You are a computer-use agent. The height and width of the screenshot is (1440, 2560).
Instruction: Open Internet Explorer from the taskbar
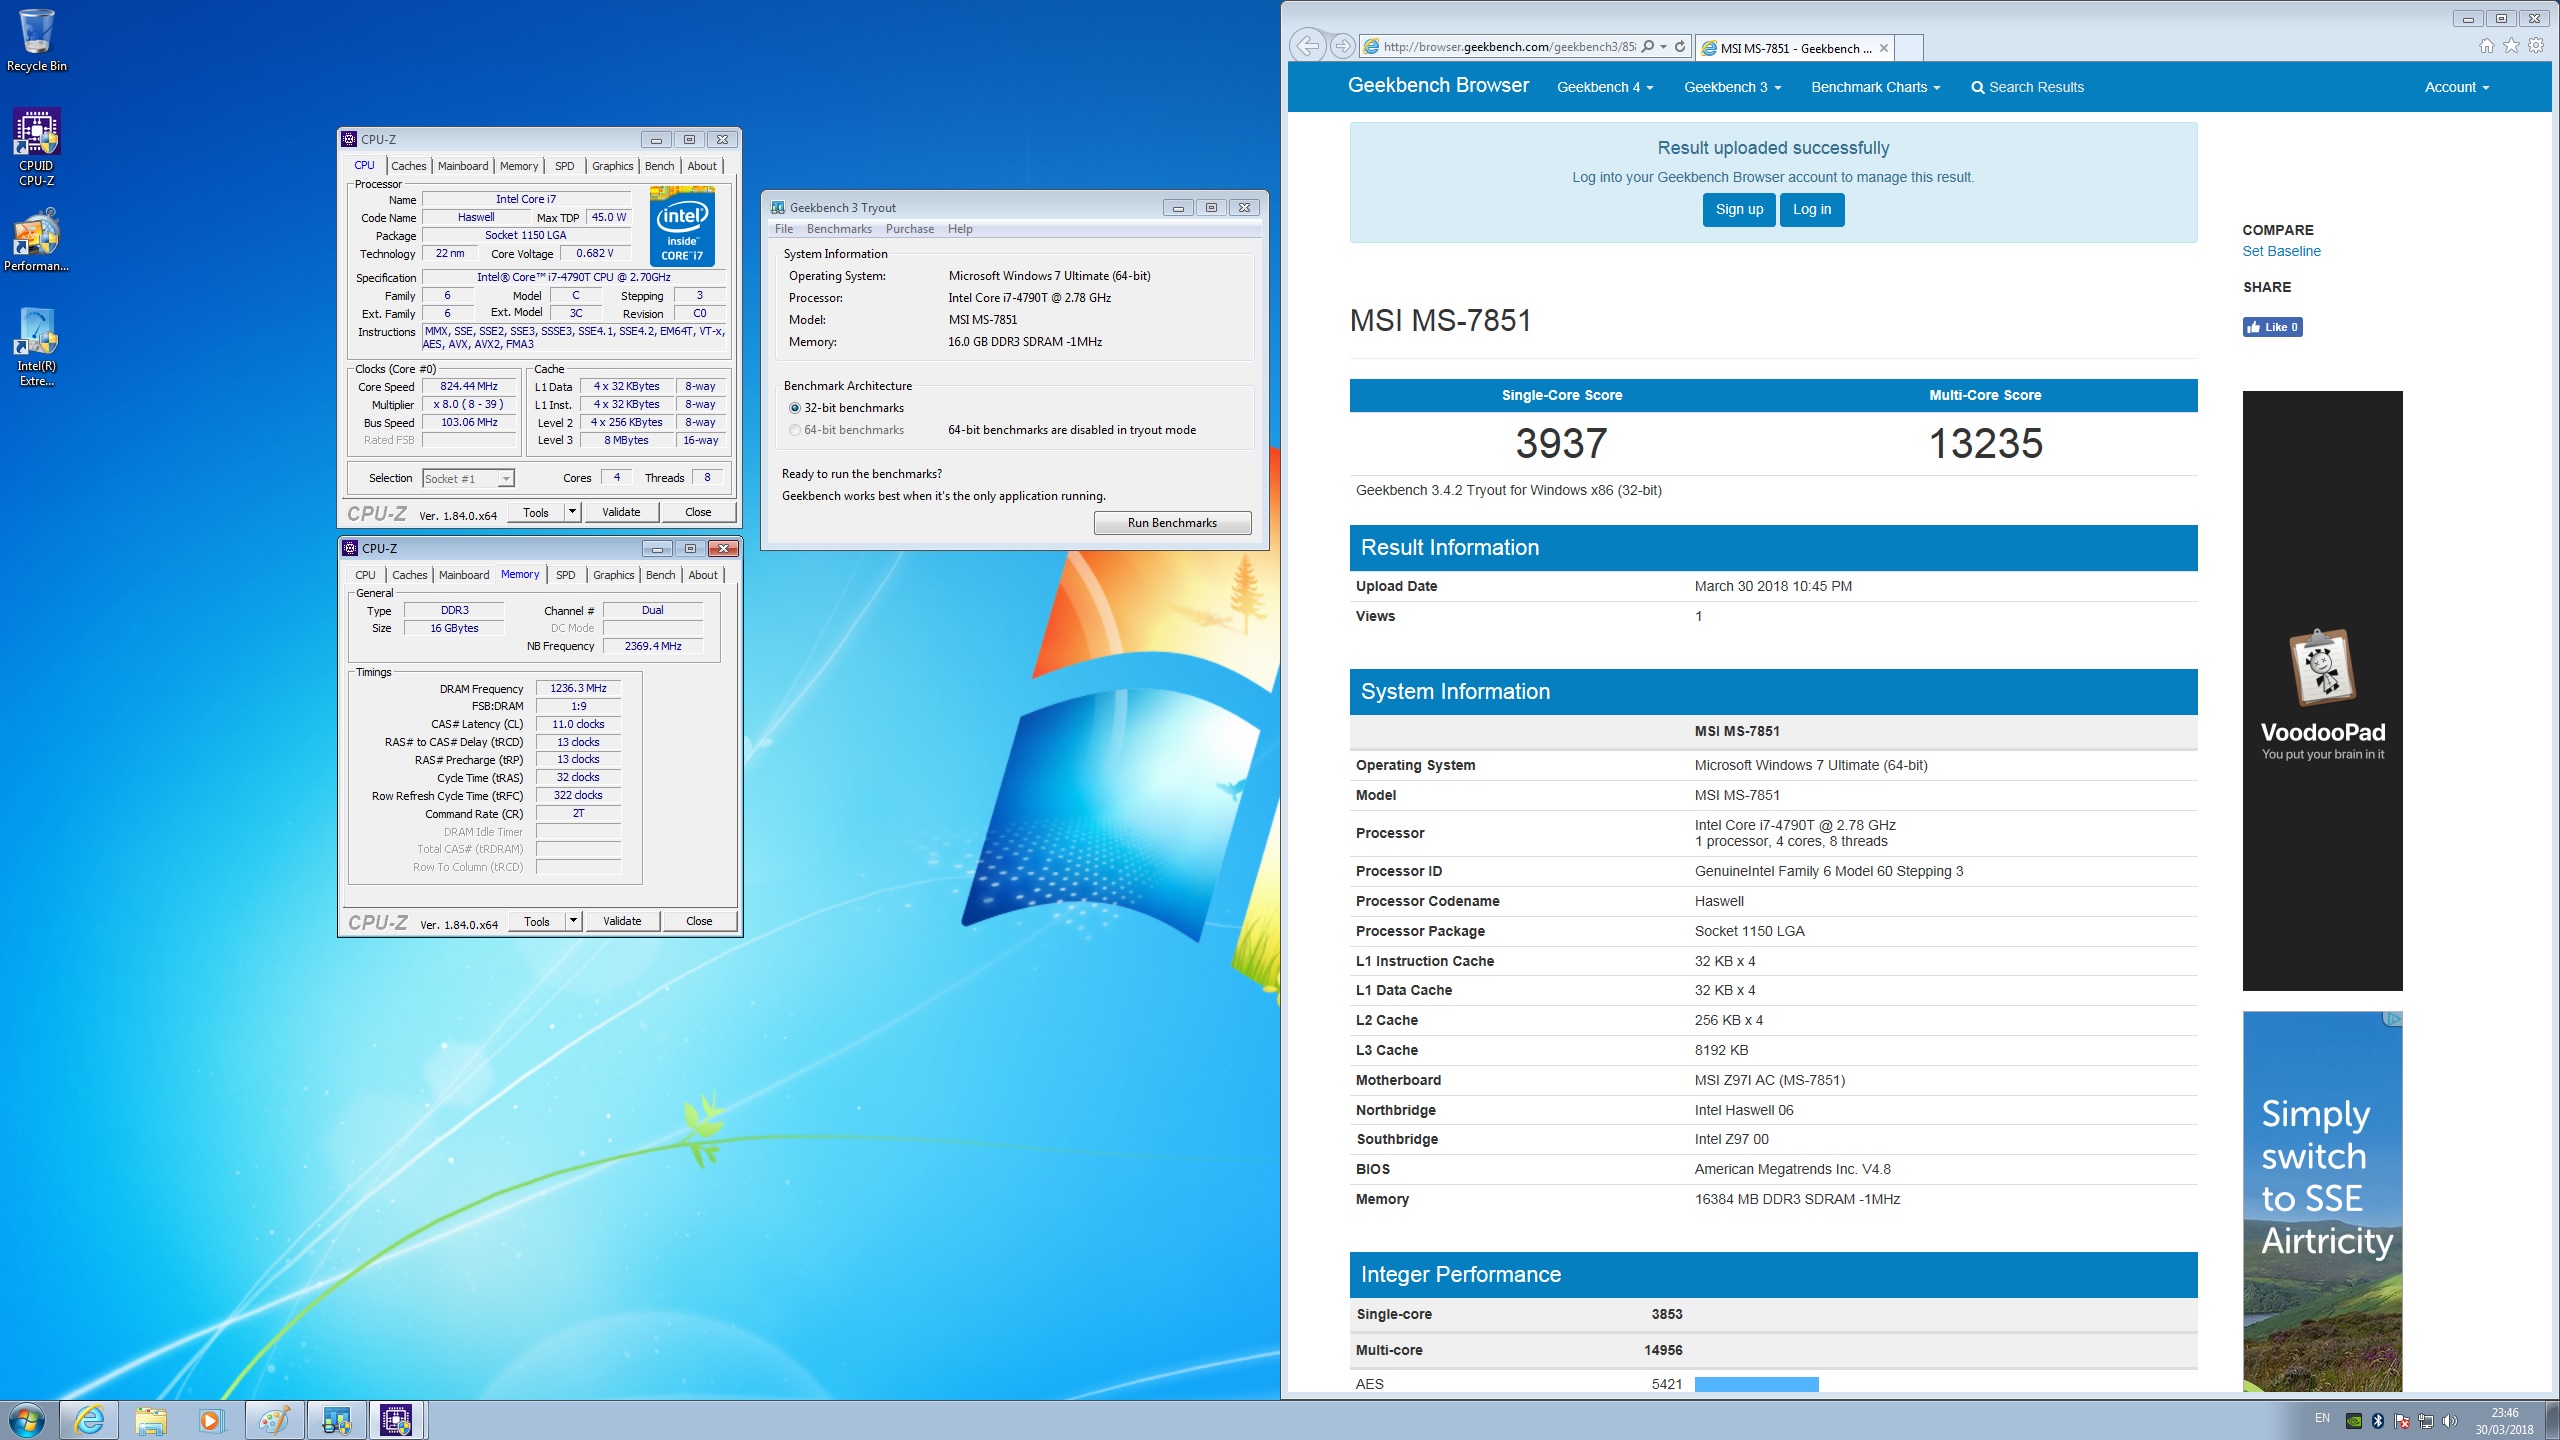click(89, 1420)
